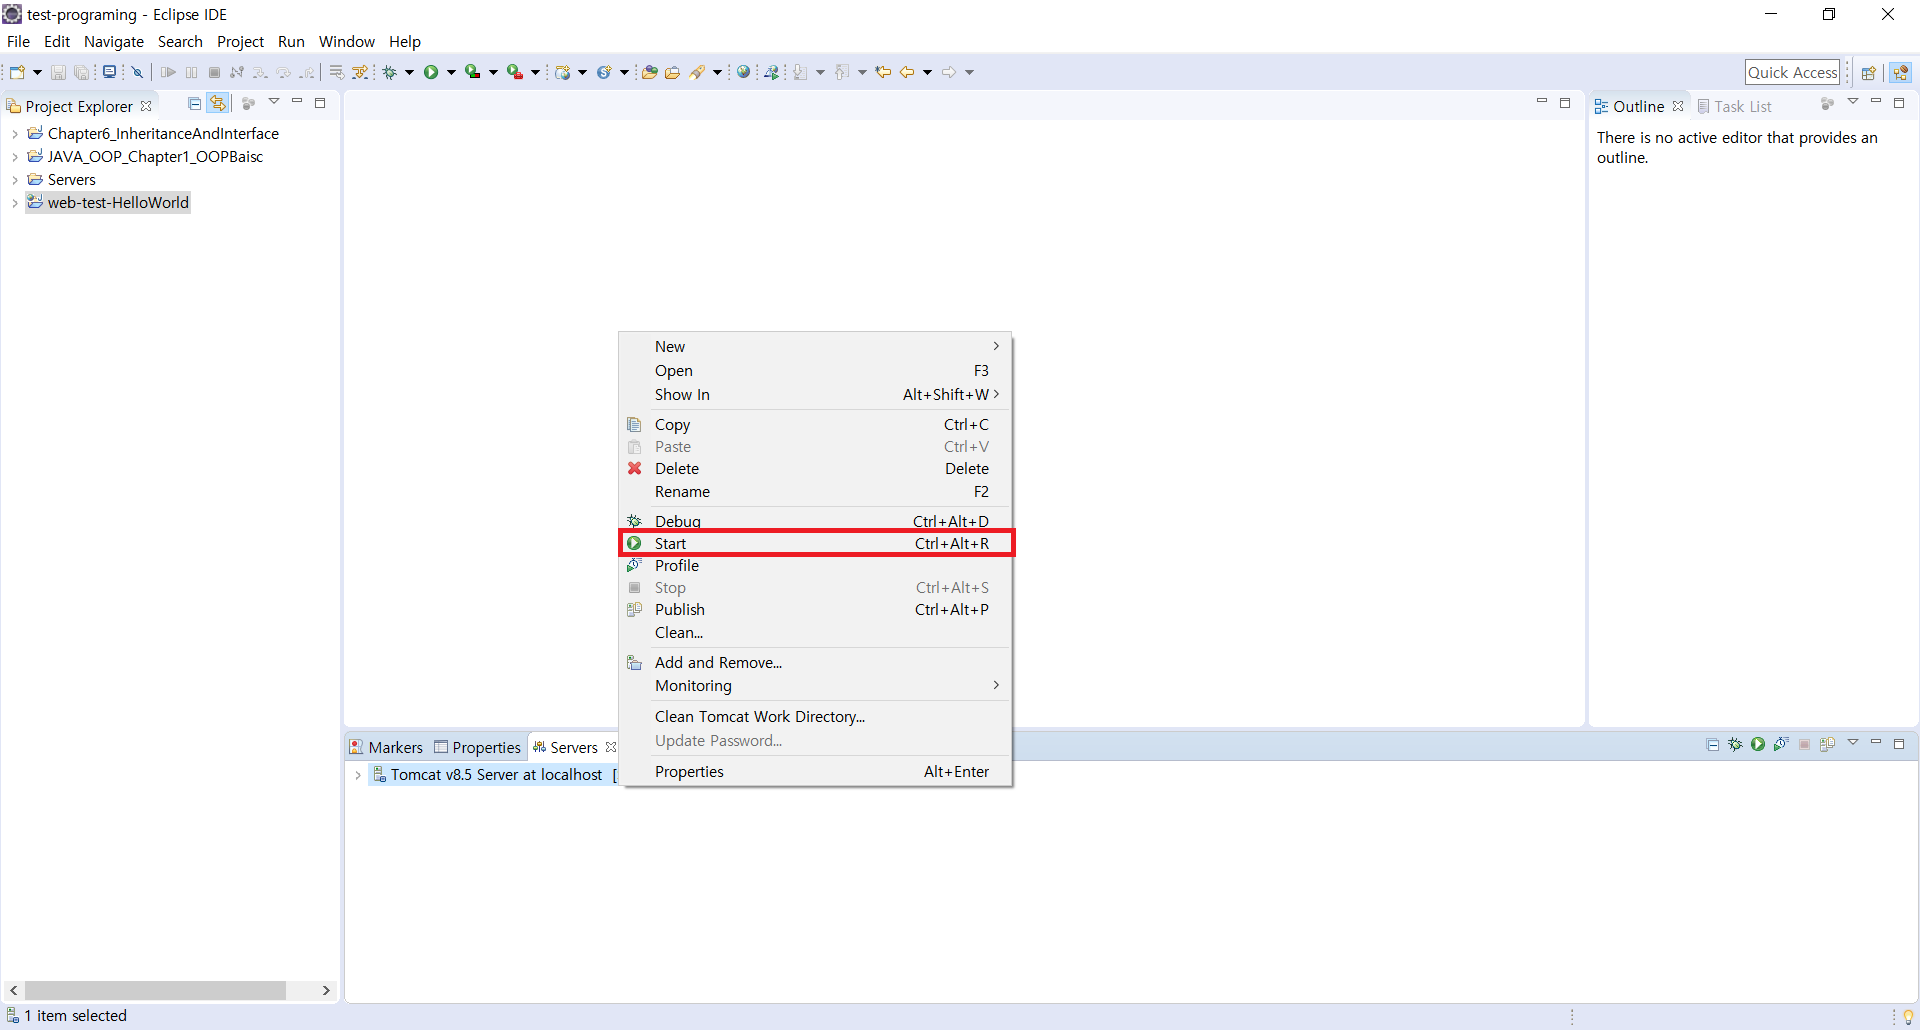Click the Coverage run icon in toolbar
The height and width of the screenshot is (1030, 1920).
[473, 72]
